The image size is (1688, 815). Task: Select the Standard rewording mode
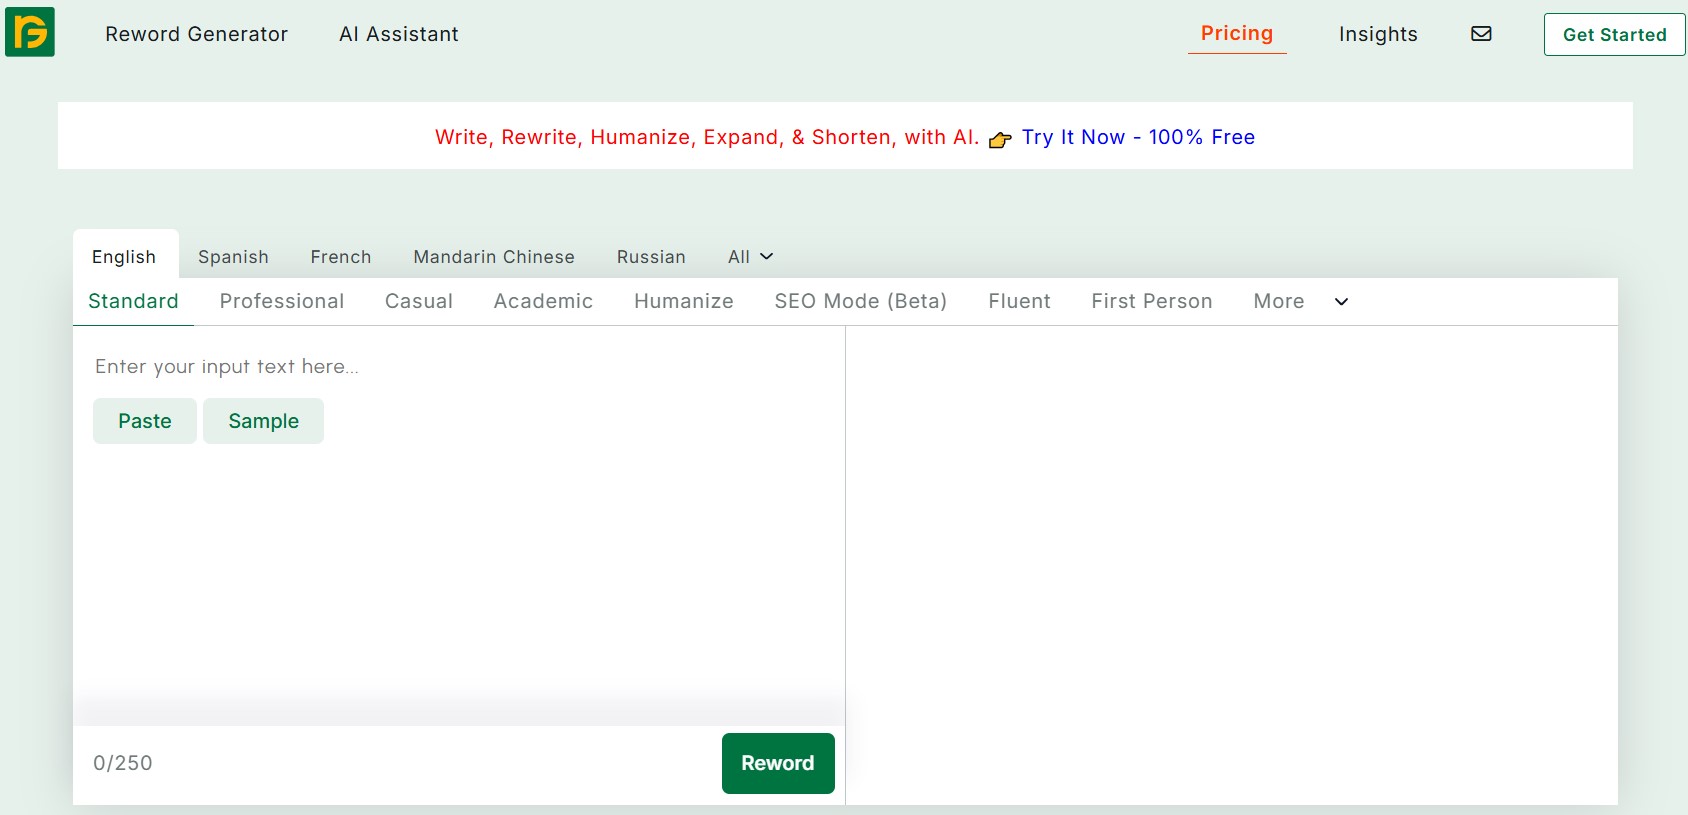[133, 301]
